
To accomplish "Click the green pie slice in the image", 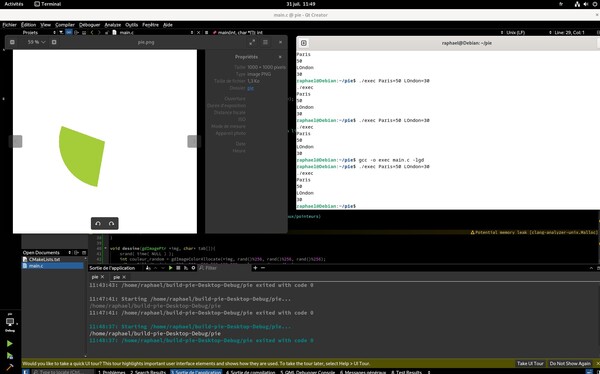I will 81,158.
